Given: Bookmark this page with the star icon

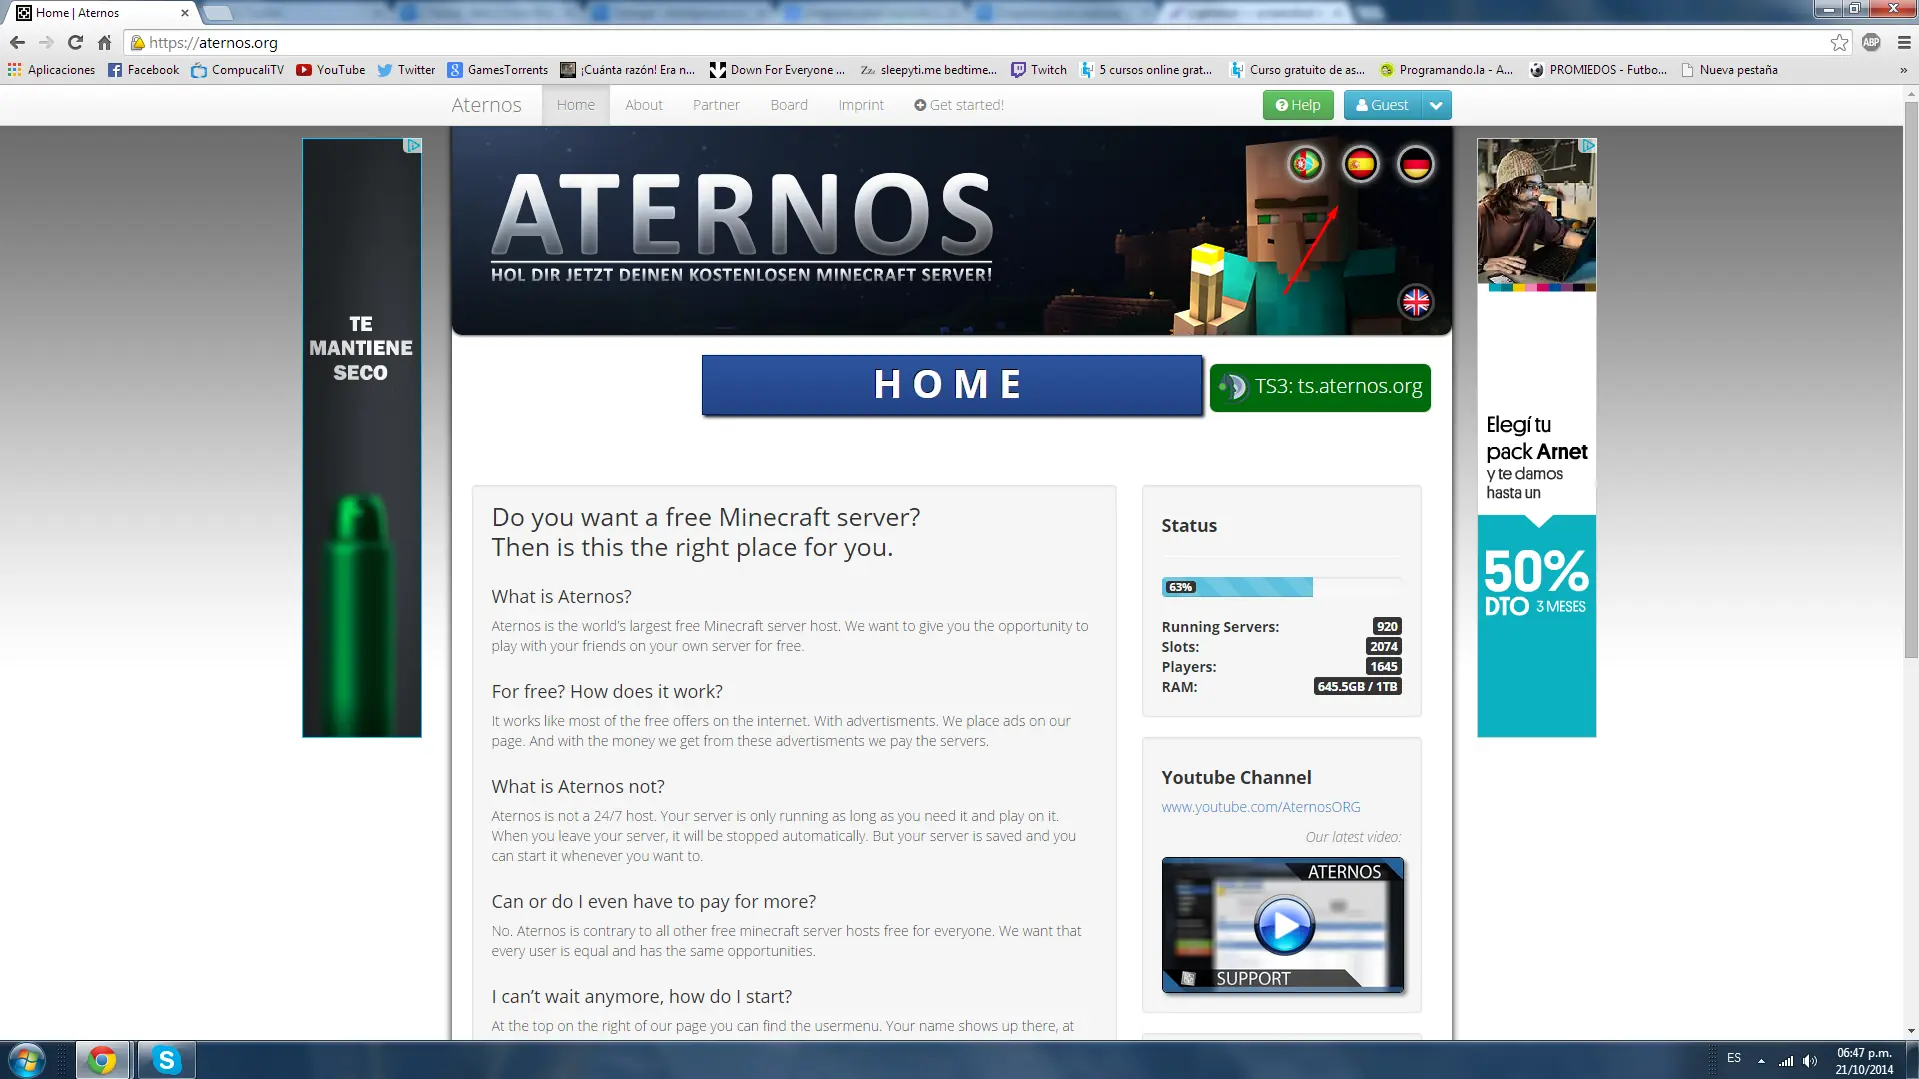Looking at the screenshot, I should tap(1839, 43).
